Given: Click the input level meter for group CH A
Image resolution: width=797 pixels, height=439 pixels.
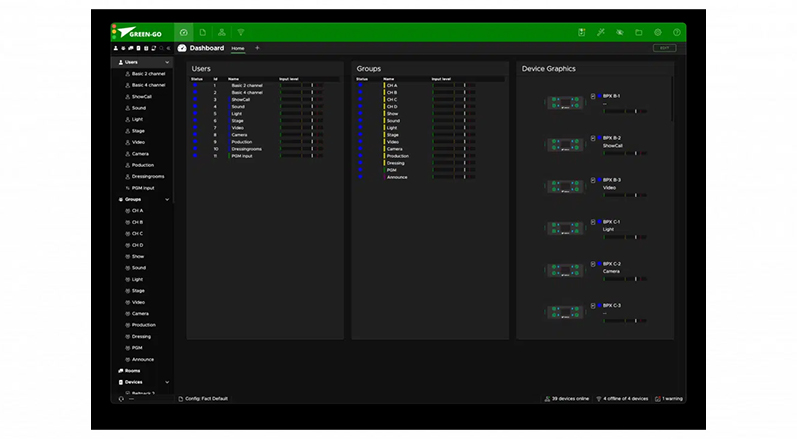Looking at the screenshot, I should (x=454, y=85).
